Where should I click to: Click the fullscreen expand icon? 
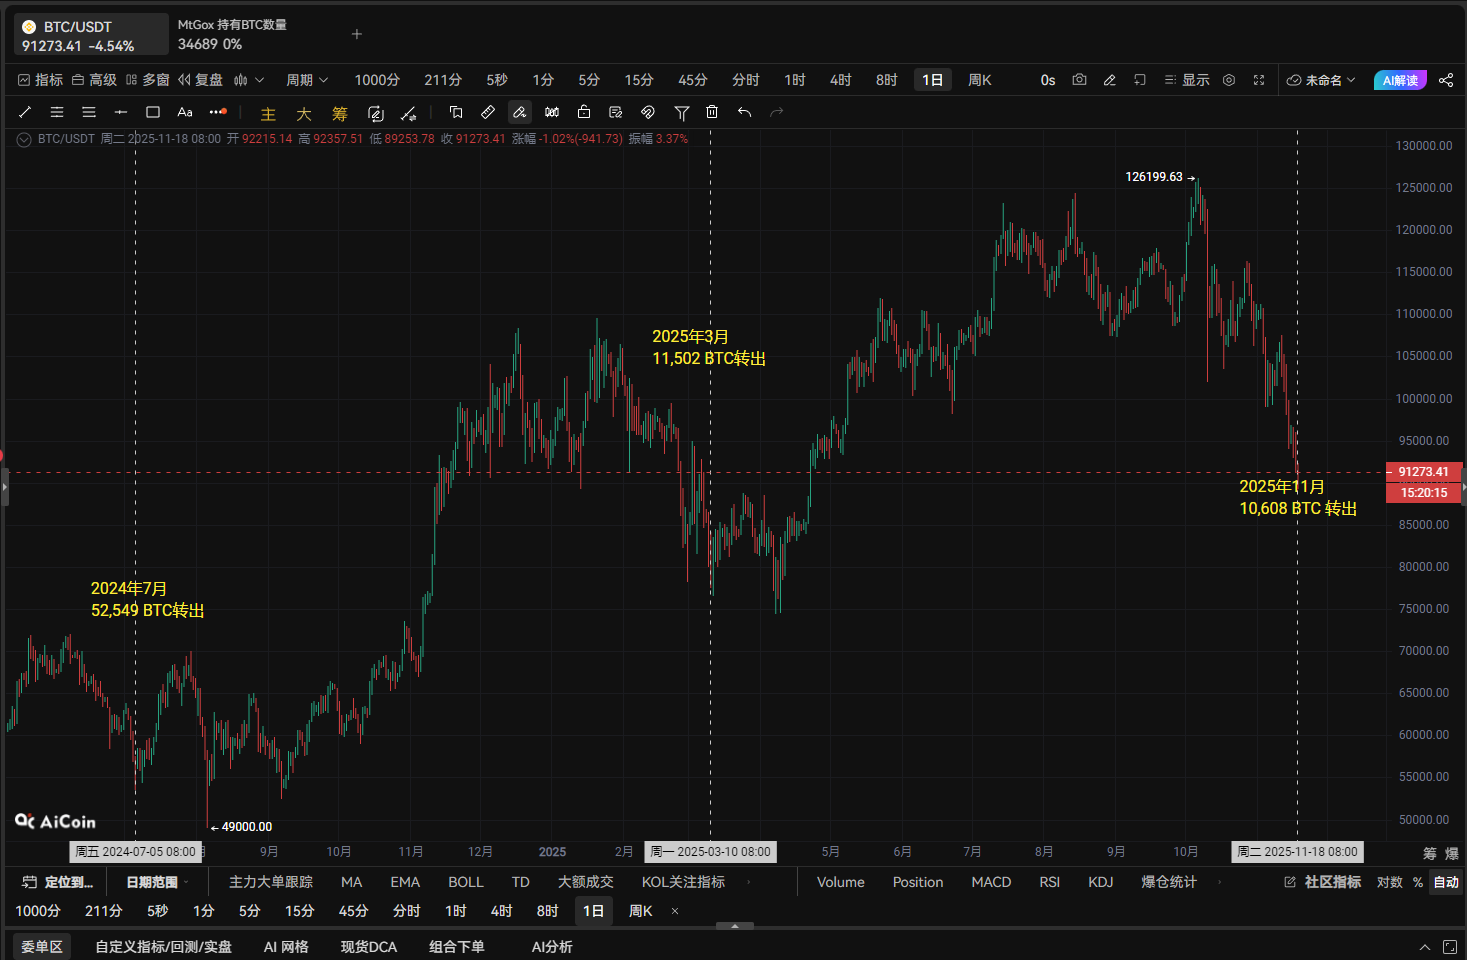(x=1259, y=80)
